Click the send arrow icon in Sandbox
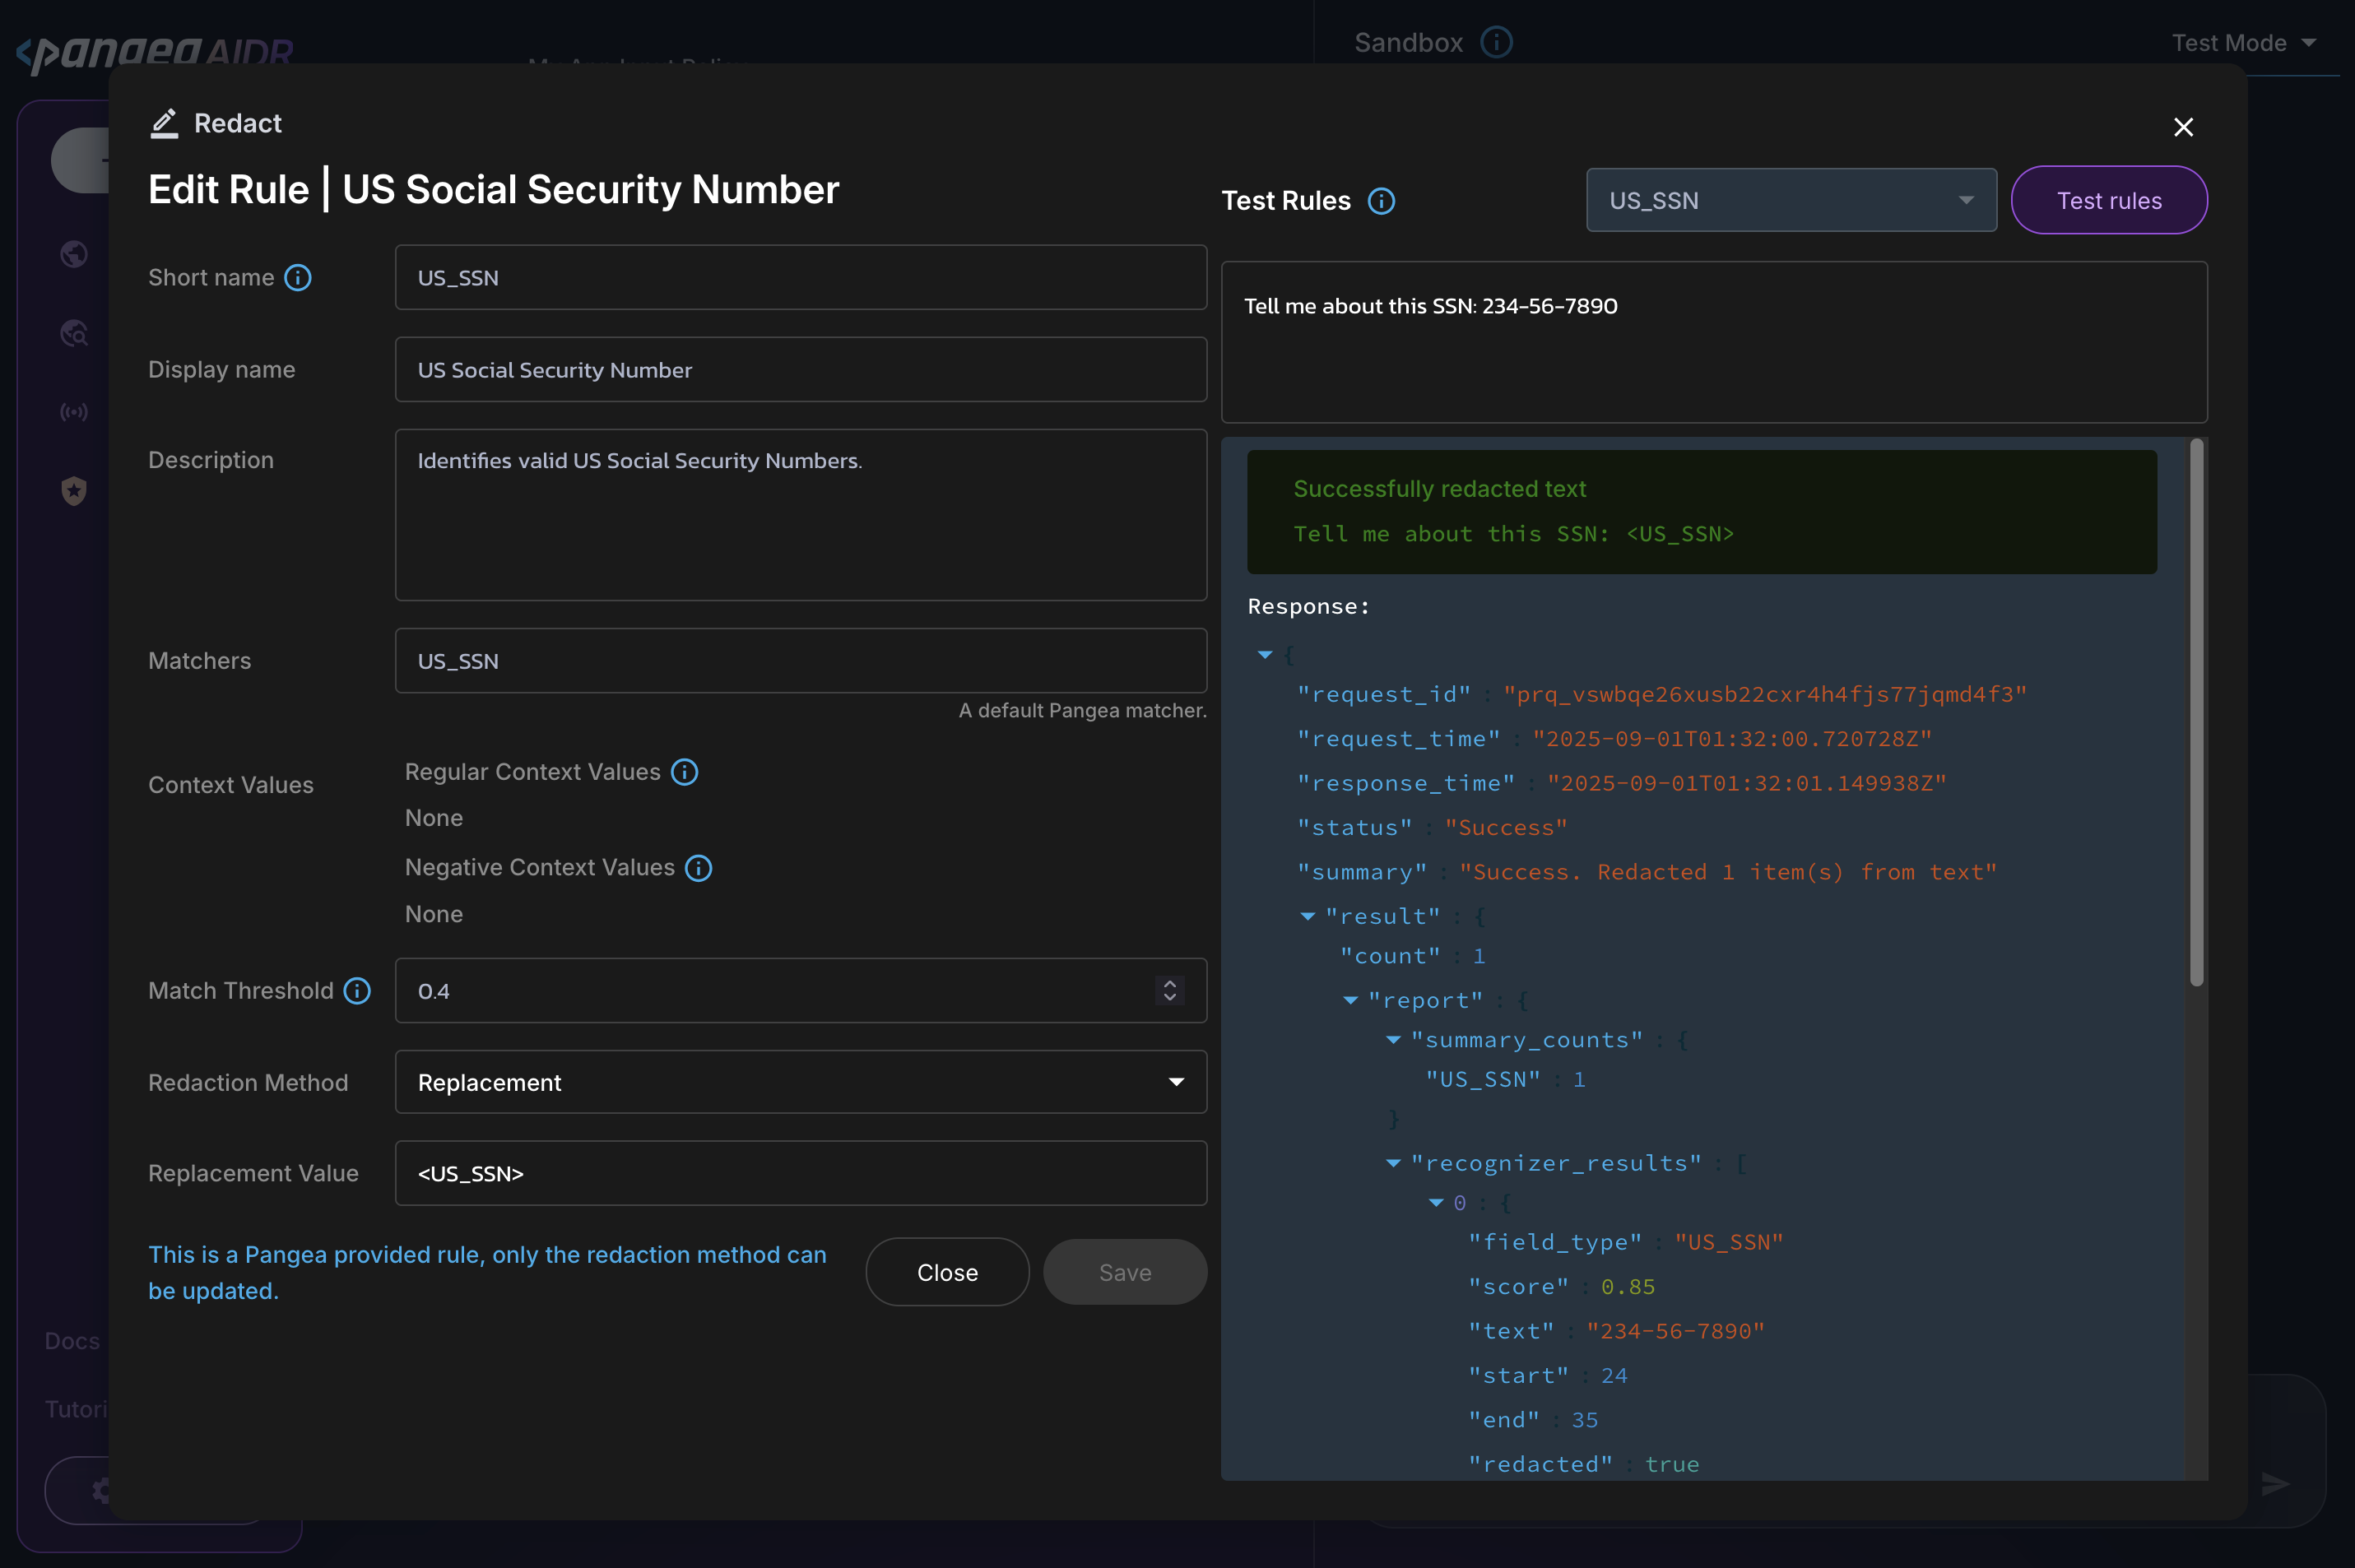Screen dimensions: 2355x1568 click(x=2275, y=1484)
